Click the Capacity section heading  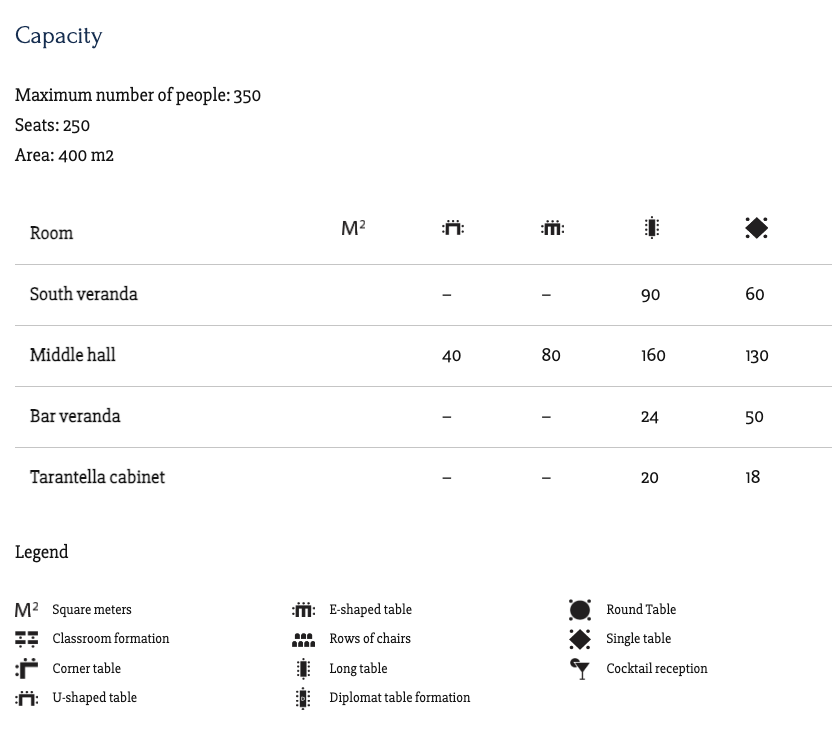pos(59,36)
